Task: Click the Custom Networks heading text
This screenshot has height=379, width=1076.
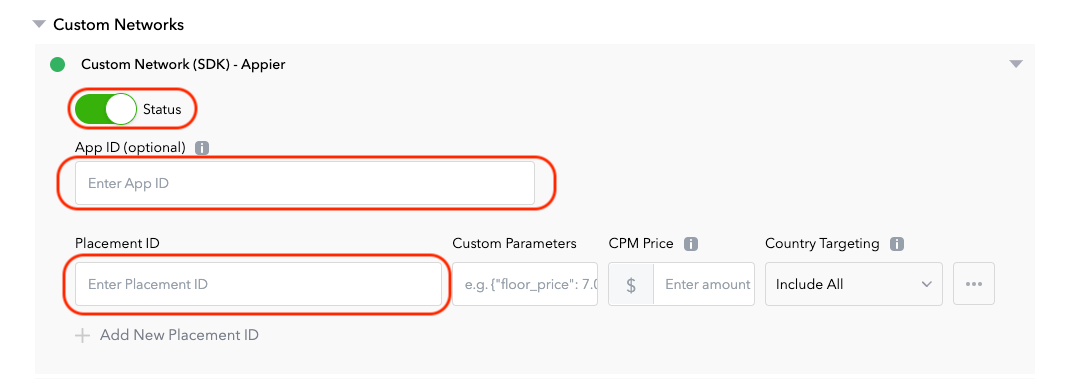Action: [x=119, y=25]
